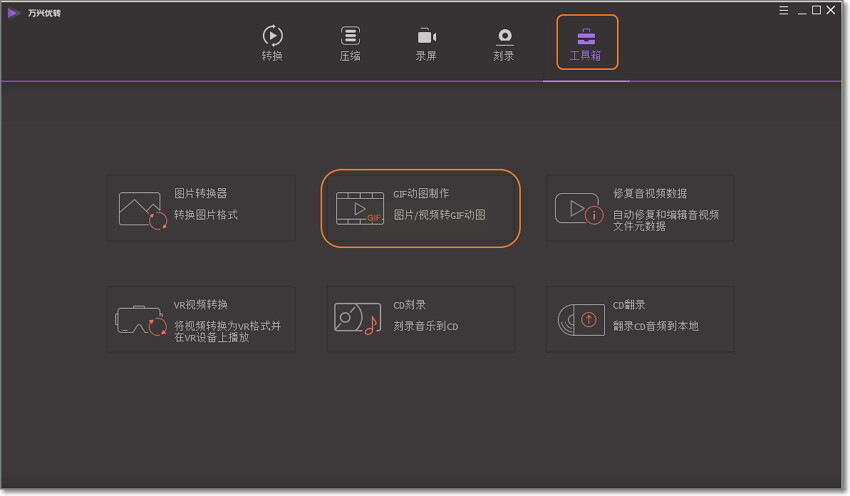Screen dimensions: 850x496
Task: Click the CD burner music-note icon
Action: pyautogui.click(x=357, y=319)
